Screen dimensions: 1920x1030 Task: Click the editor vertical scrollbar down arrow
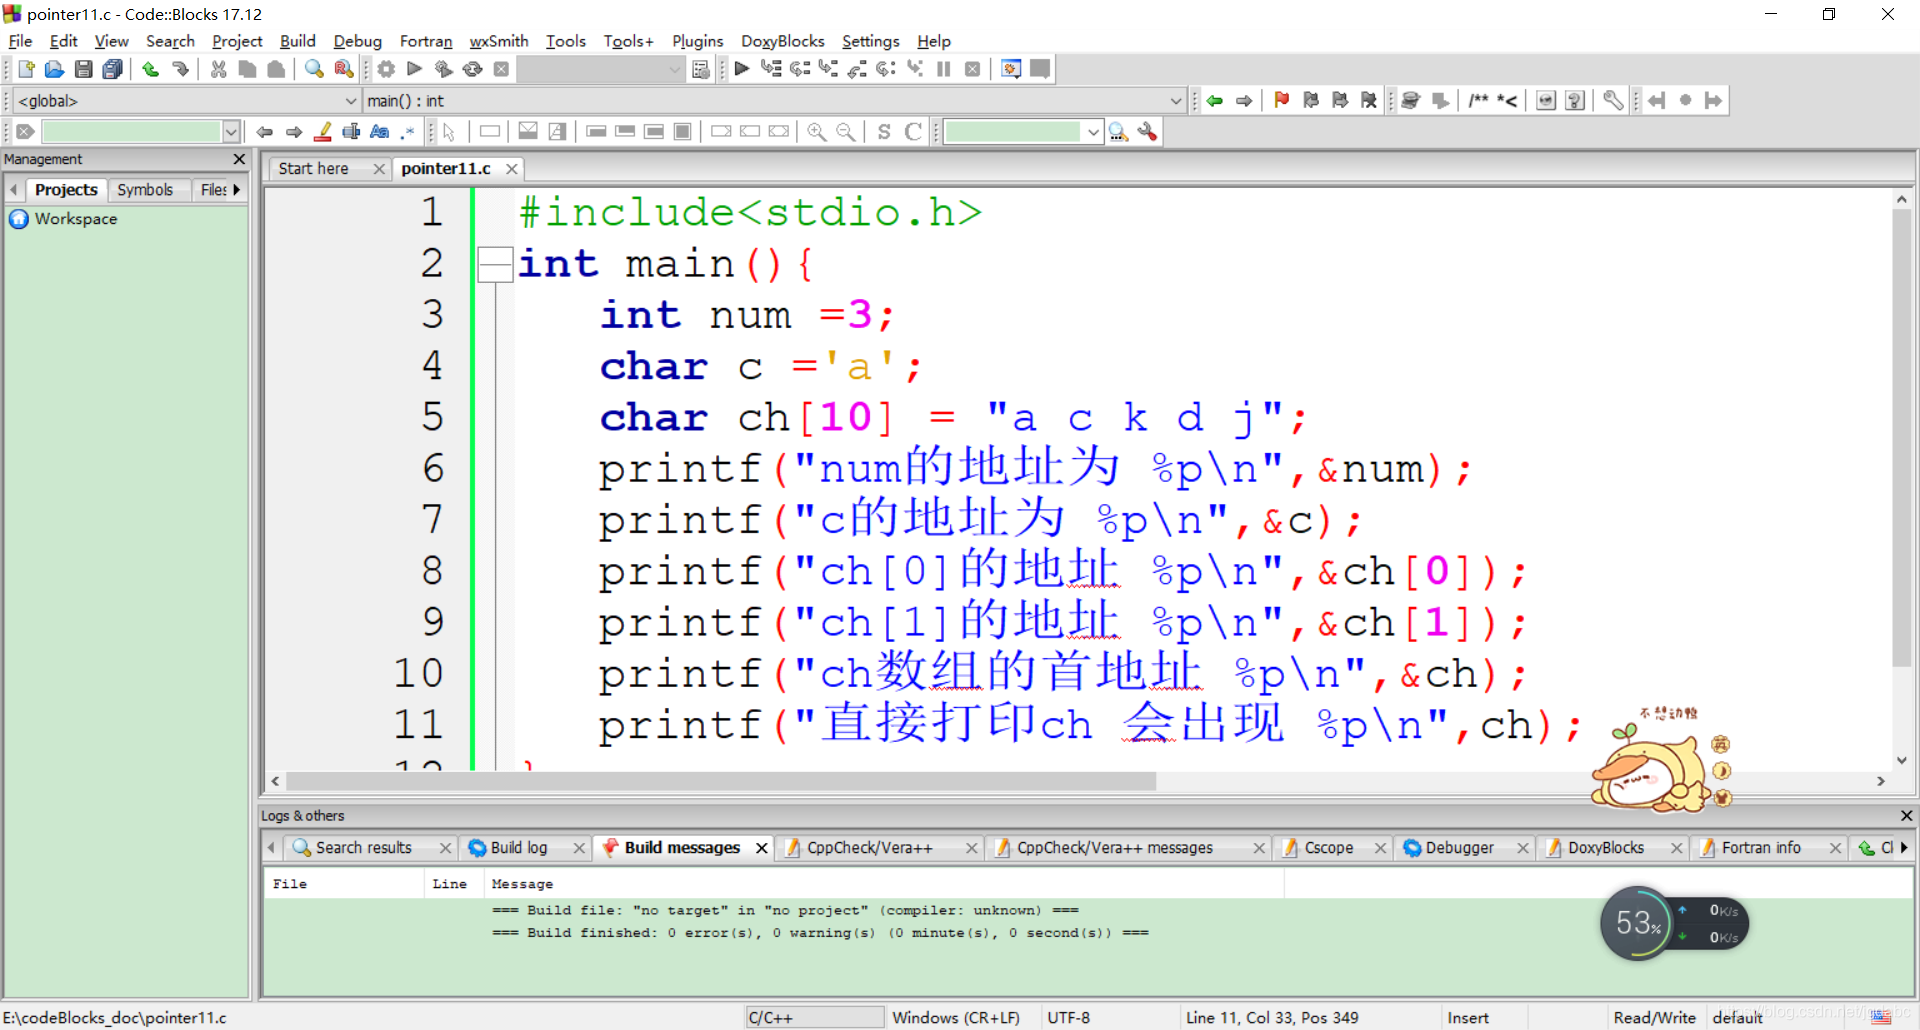(x=1901, y=760)
